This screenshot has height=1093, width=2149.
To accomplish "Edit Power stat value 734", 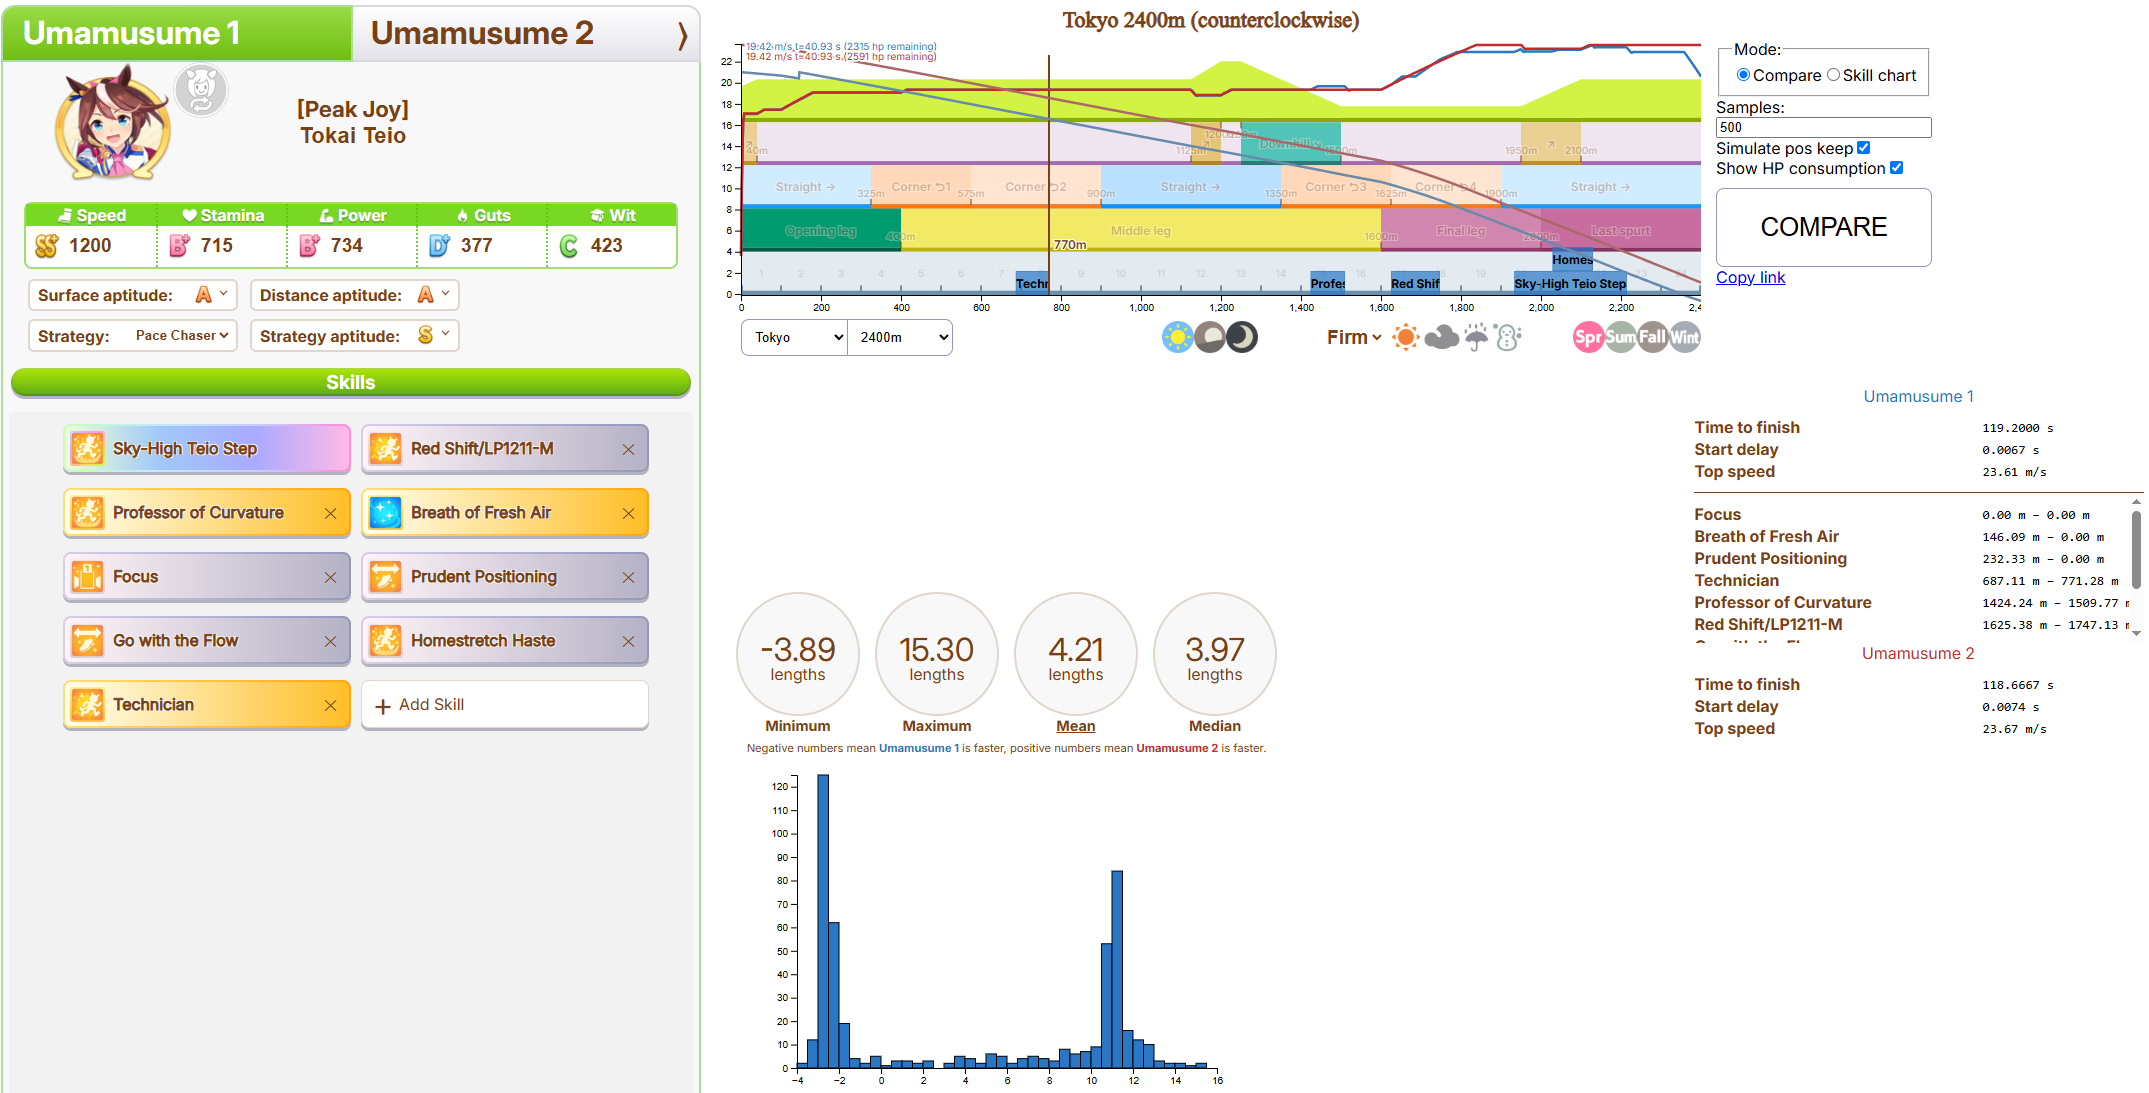I will coord(352,246).
